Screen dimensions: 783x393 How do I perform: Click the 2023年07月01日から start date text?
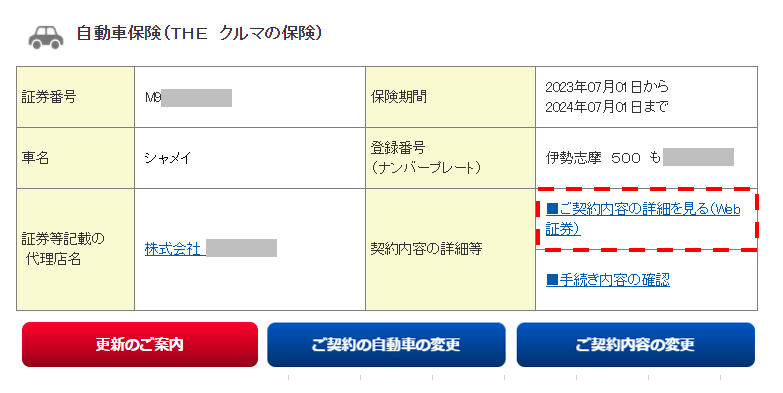607,87
